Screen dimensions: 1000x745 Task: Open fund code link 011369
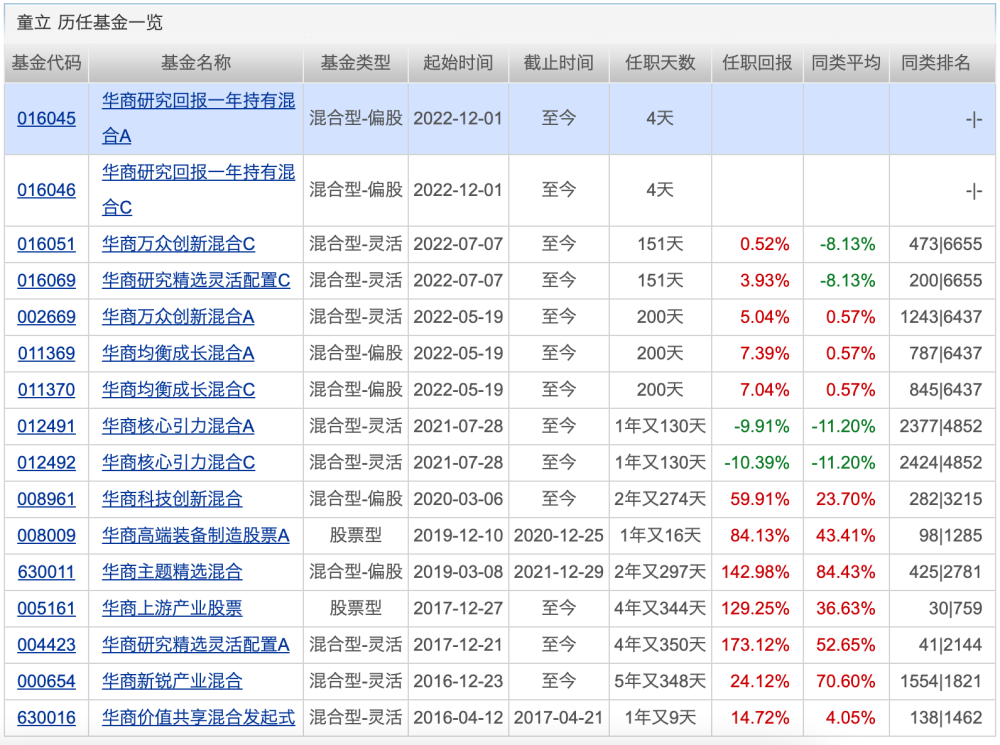tap(47, 353)
